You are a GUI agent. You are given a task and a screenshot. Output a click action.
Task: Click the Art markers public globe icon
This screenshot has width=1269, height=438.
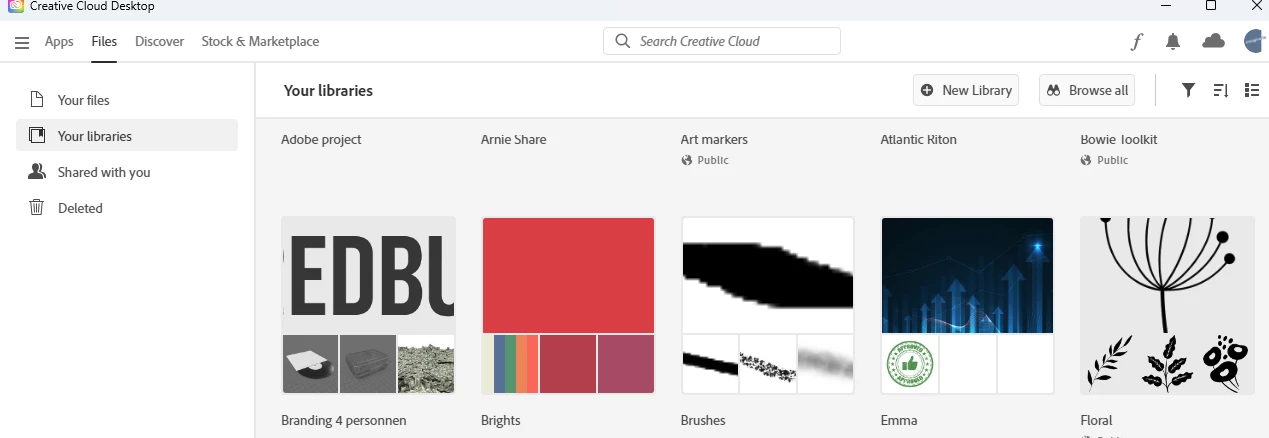tap(687, 160)
